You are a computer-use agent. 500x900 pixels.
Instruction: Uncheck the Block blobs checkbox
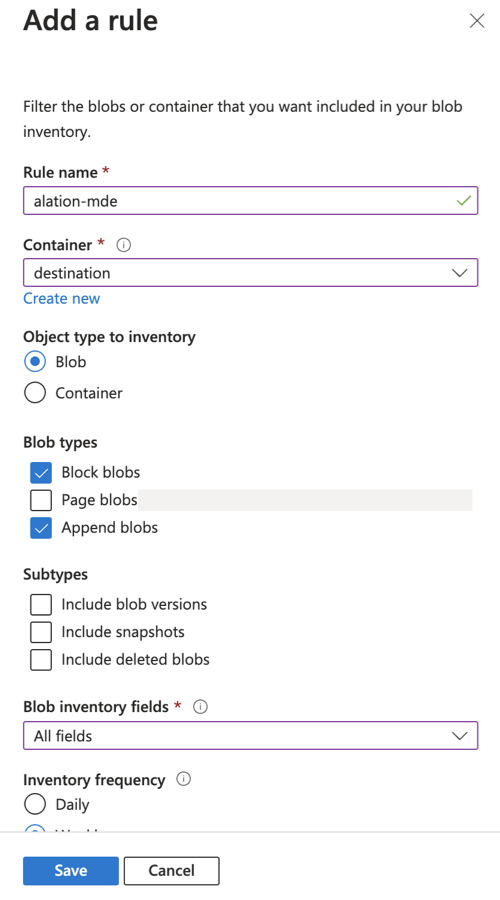coord(41,473)
